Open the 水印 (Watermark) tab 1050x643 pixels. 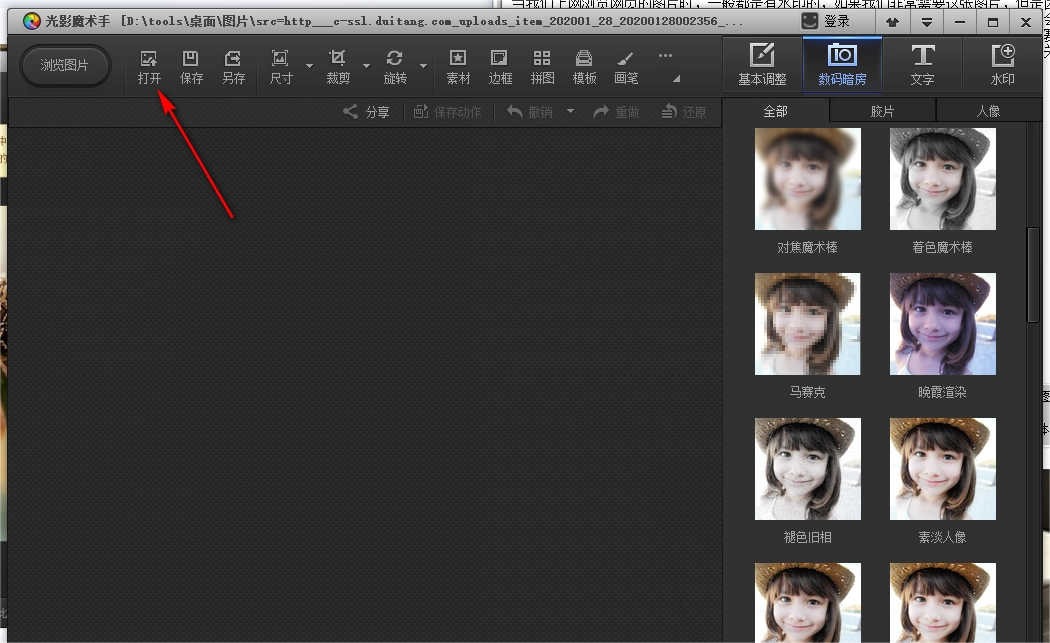1002,64
